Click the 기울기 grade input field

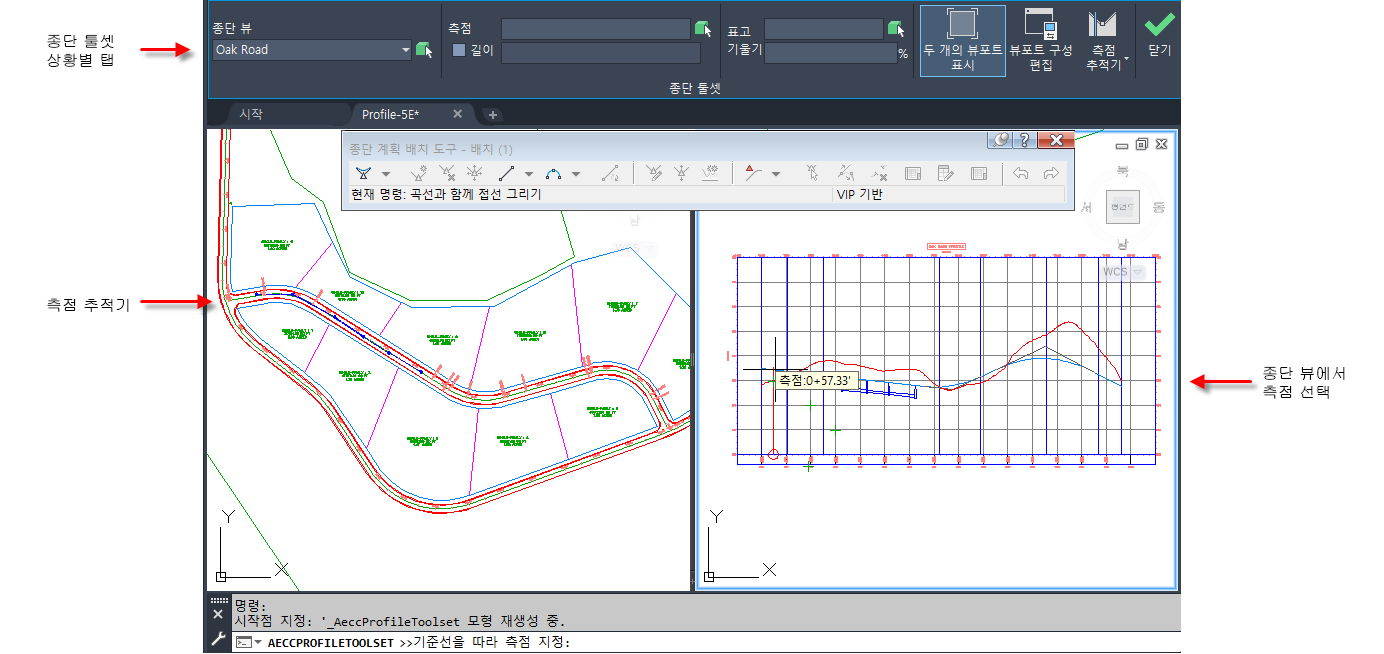(x=830, y=53)
